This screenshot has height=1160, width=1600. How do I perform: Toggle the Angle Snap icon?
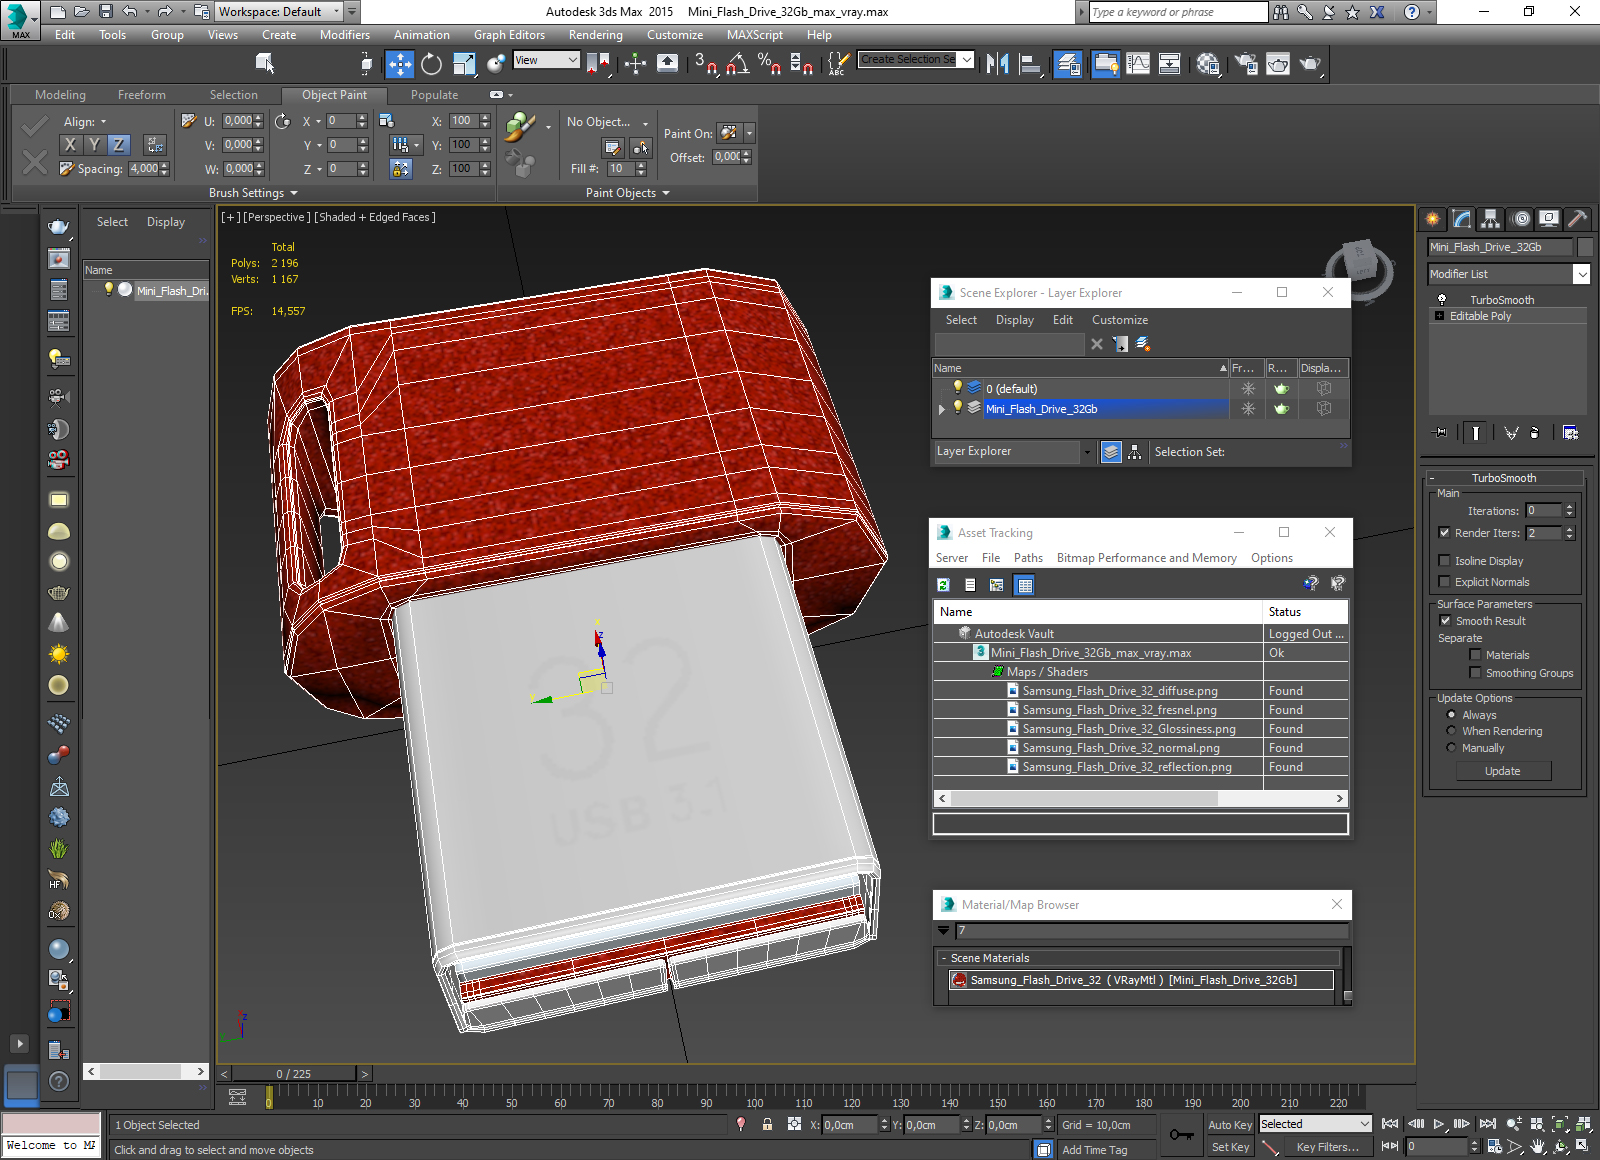click(737, 64)
